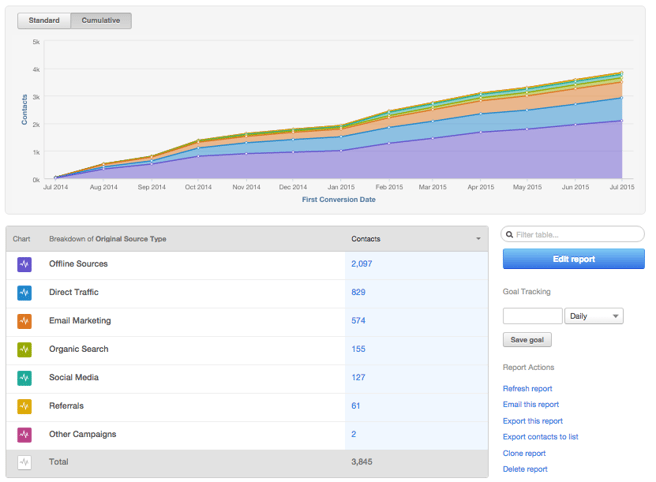This screenshot has width=656, height=482.
Task: Click the pink Other Campaigns chart icon
Action: coord(25,435)
